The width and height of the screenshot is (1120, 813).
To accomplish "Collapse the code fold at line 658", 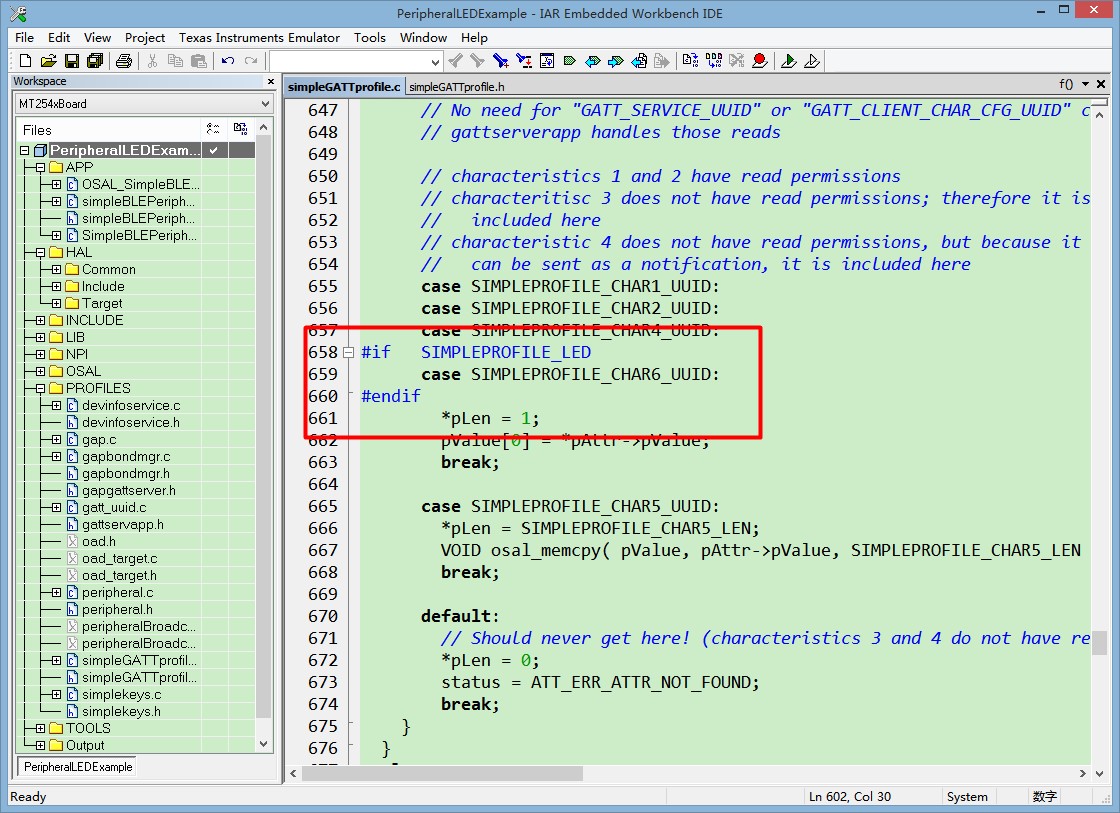I will pos(348,352).
